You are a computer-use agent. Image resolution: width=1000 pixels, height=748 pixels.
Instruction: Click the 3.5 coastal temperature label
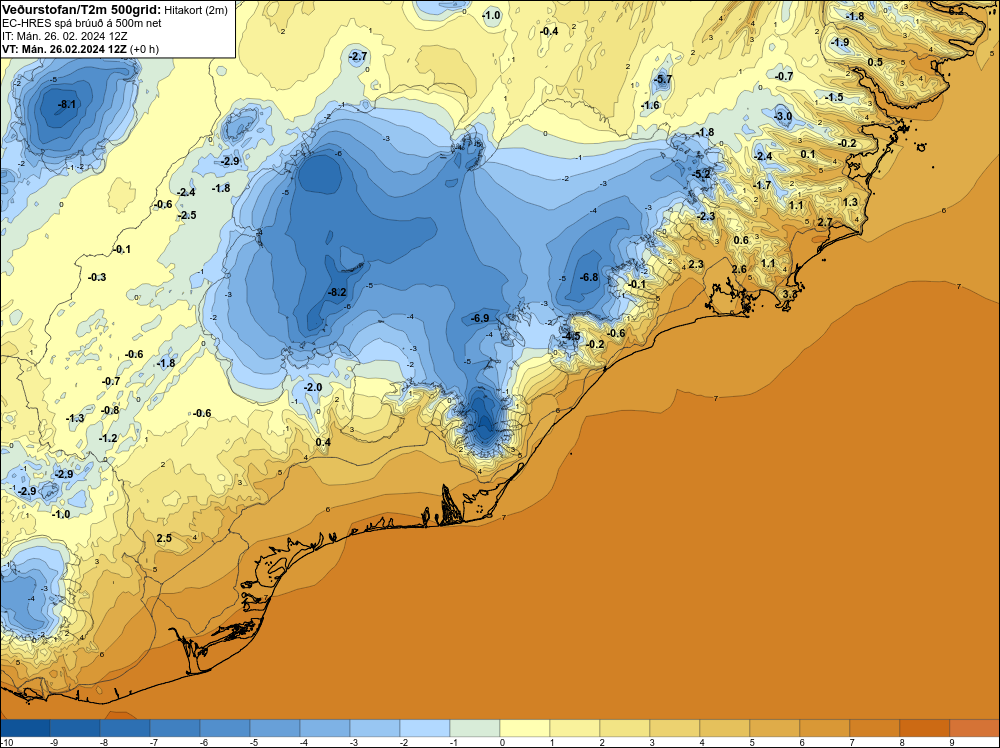(790, 294)
